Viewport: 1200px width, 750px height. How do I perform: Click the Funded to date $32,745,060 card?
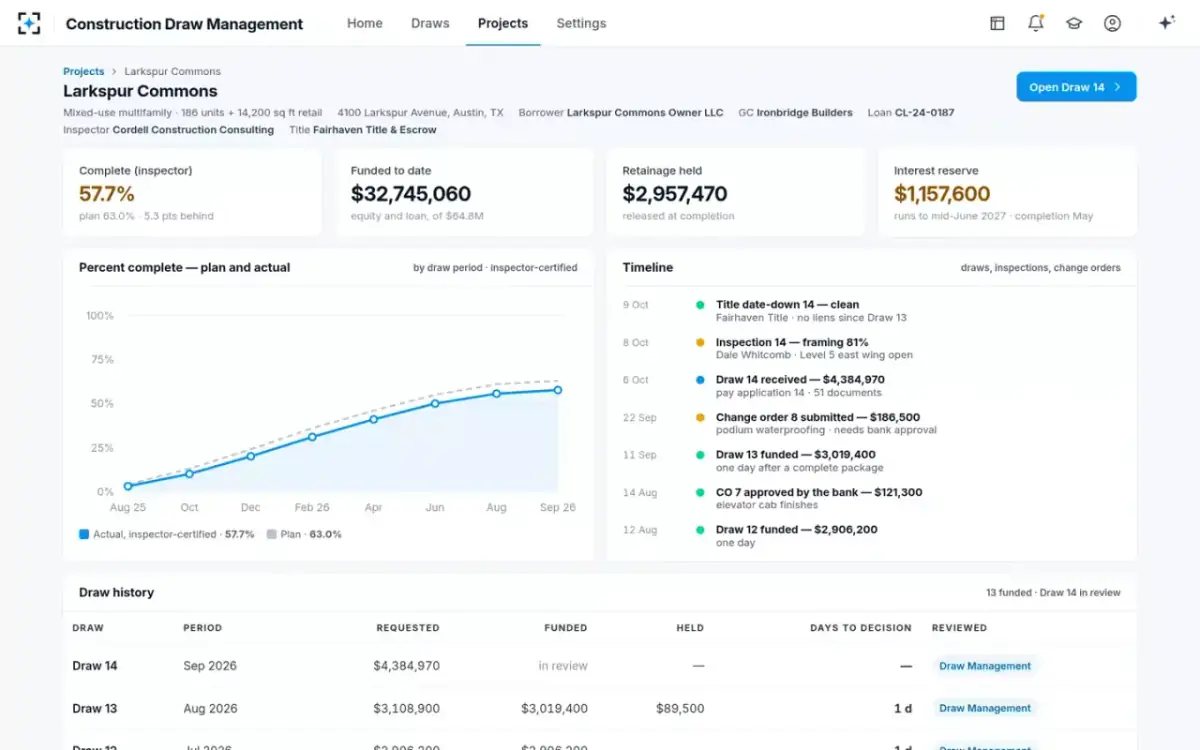(x=464, y=193)
